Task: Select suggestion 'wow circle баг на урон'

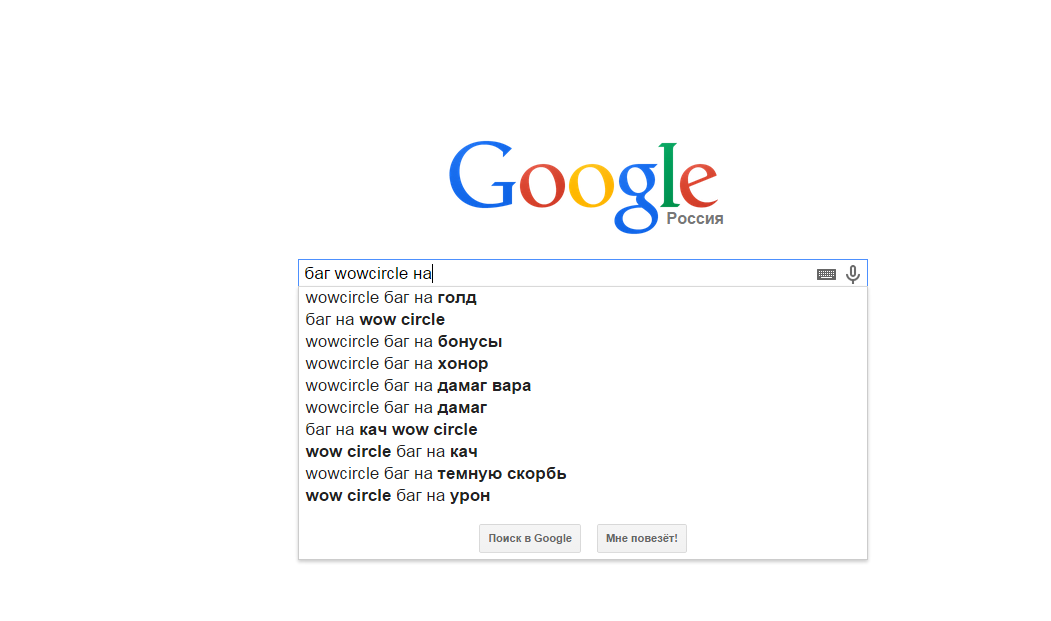Action: (x=582, y=496)
